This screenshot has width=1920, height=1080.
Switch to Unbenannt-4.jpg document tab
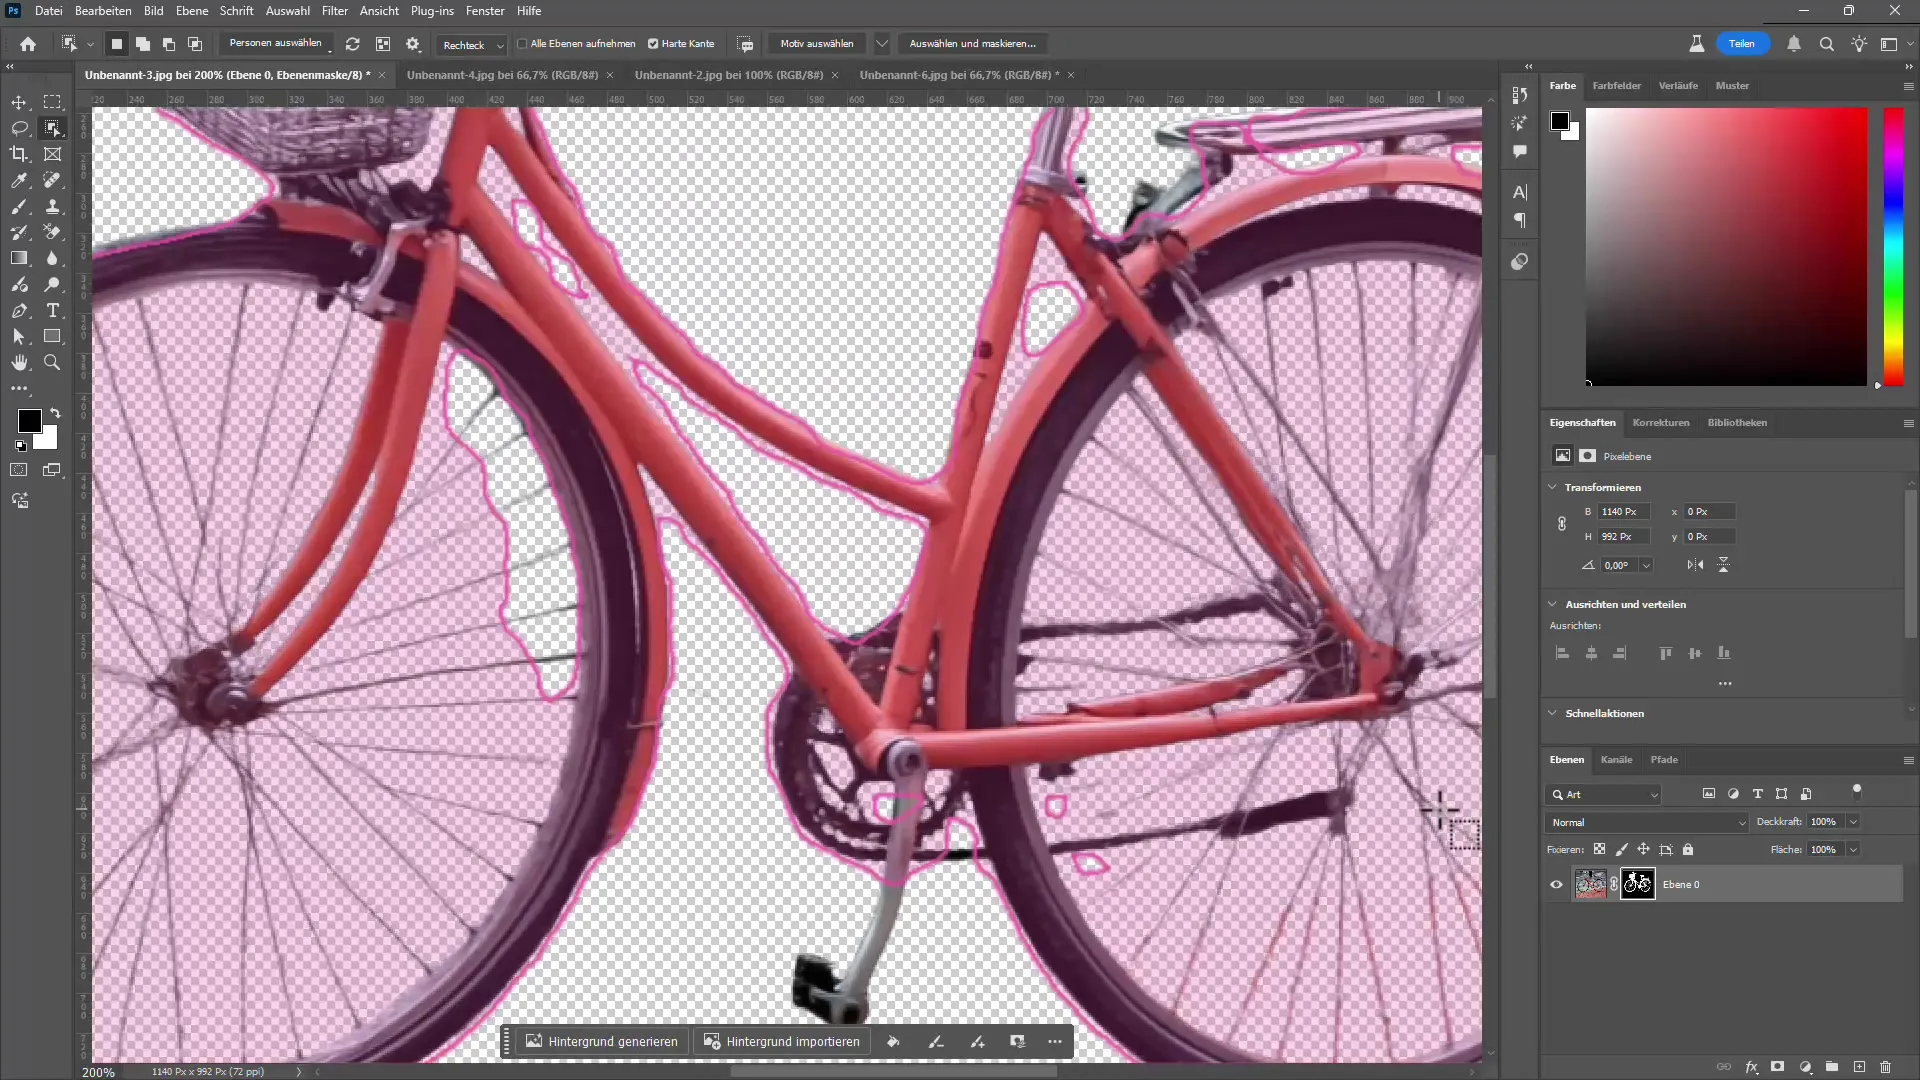(x=502, y=75)
